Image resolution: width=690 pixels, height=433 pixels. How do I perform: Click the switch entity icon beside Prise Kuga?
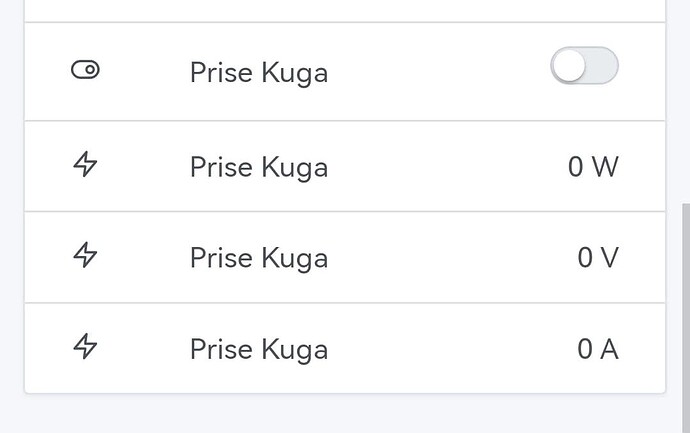[86, 71]
